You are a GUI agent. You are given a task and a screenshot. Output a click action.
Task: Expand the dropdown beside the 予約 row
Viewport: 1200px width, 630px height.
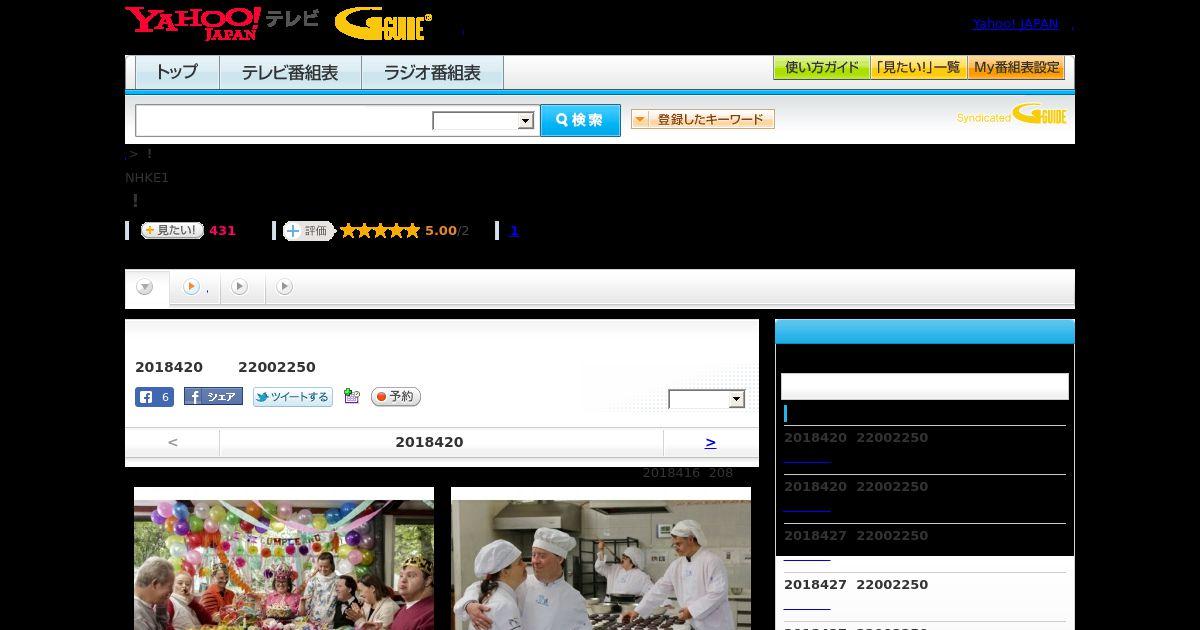click(x=707, y=399)
